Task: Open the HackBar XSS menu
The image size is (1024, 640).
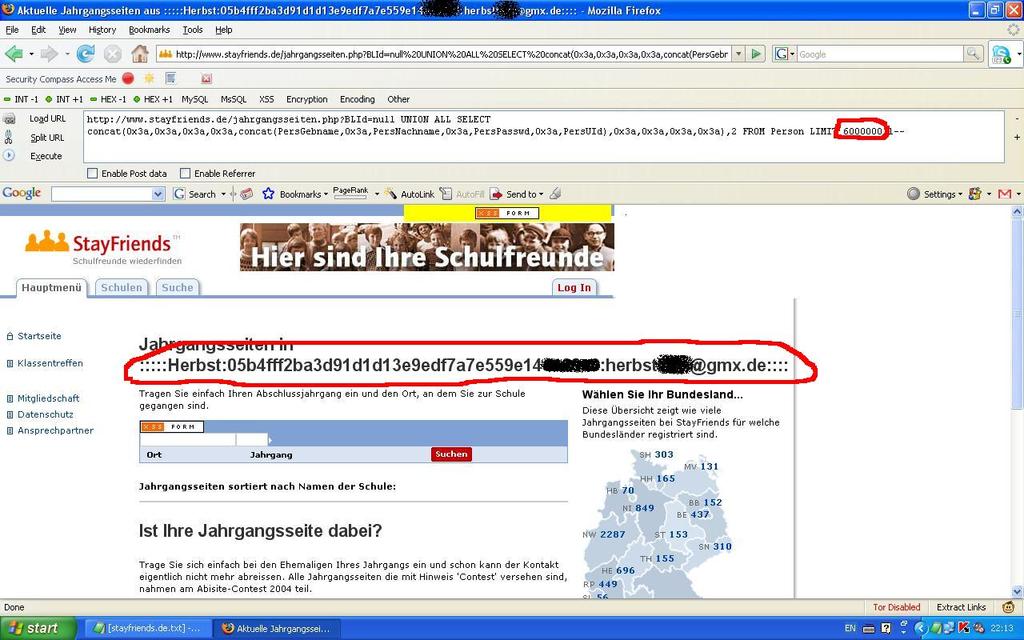Action: (x=266, y=99)
